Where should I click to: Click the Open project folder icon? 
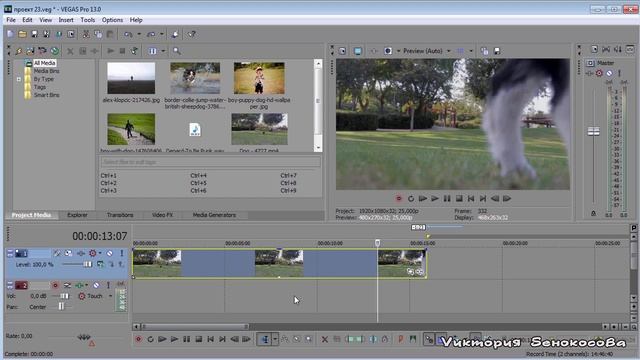pyautogui.click(x=22, y=34)
